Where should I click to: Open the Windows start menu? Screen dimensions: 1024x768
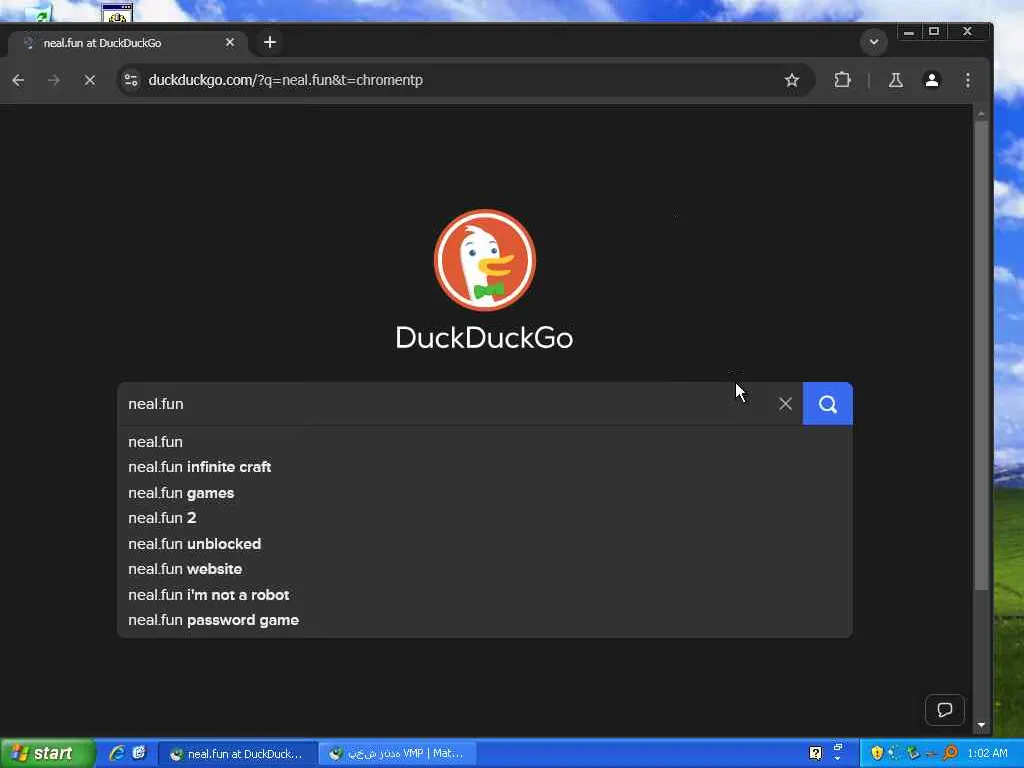47,754
